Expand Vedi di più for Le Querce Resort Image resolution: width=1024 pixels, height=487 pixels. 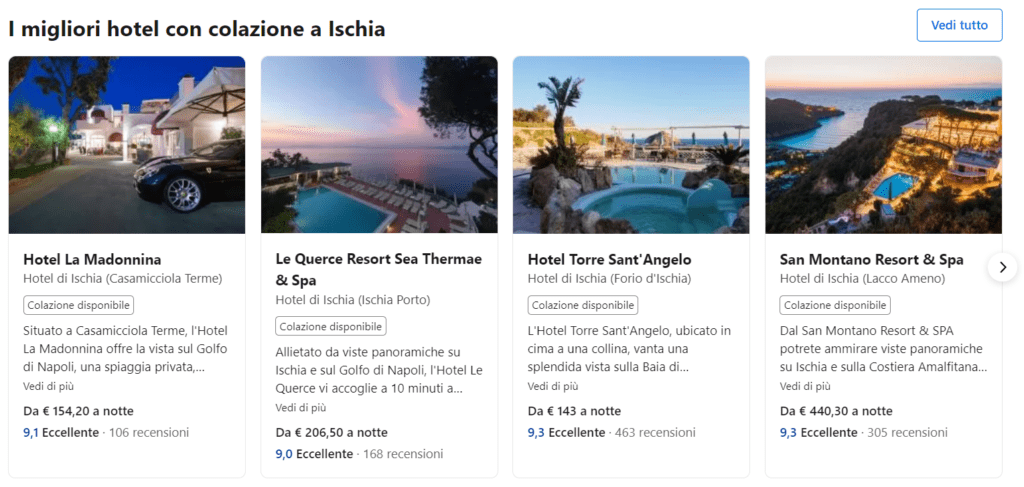300,407
